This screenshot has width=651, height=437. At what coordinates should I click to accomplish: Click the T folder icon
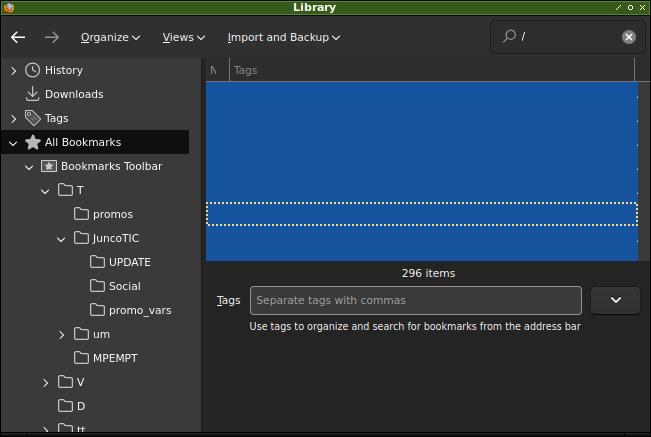(65, 190)
